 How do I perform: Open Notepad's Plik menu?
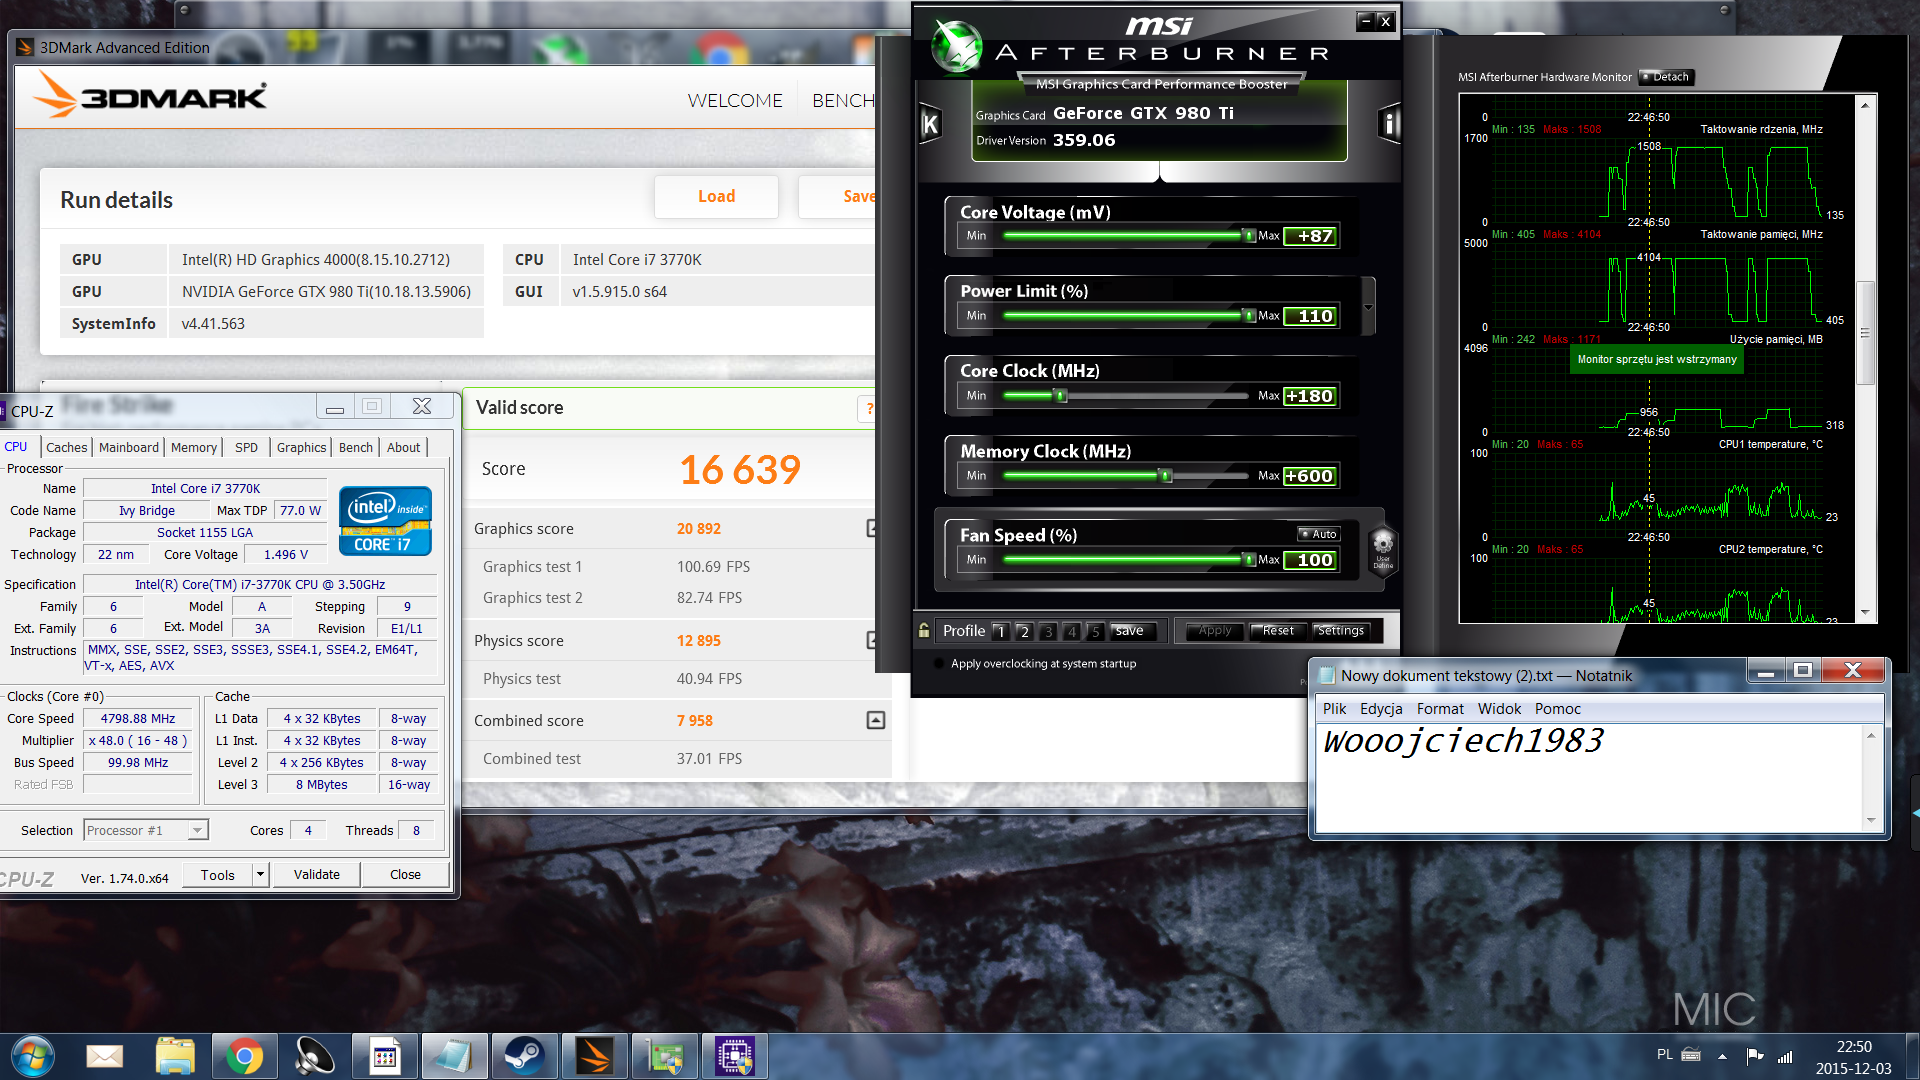click(x=1334, y=708)
